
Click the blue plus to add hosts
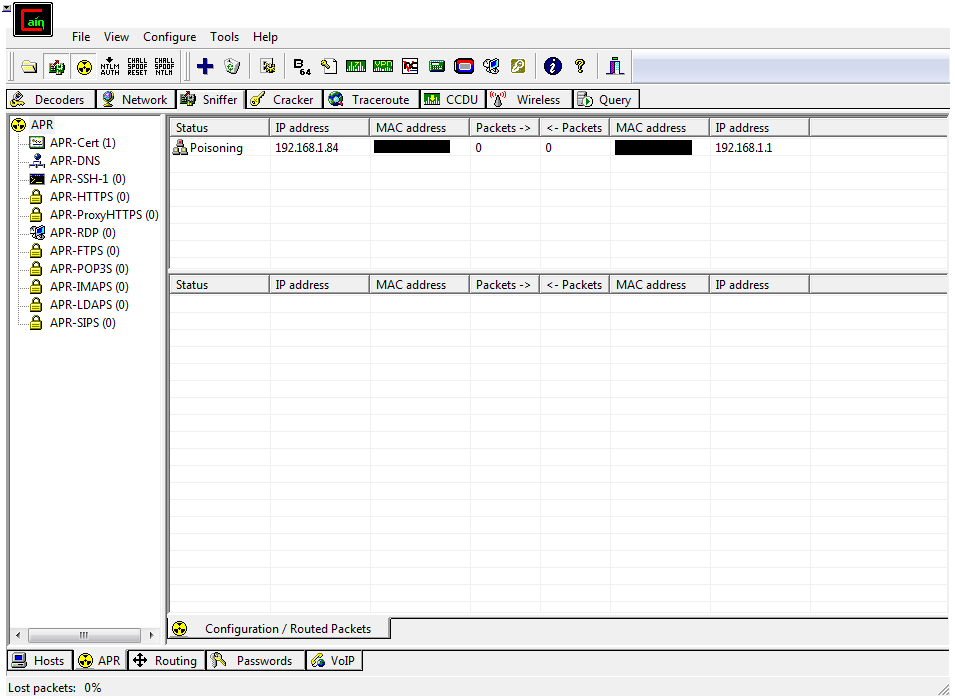pos(204,66)
